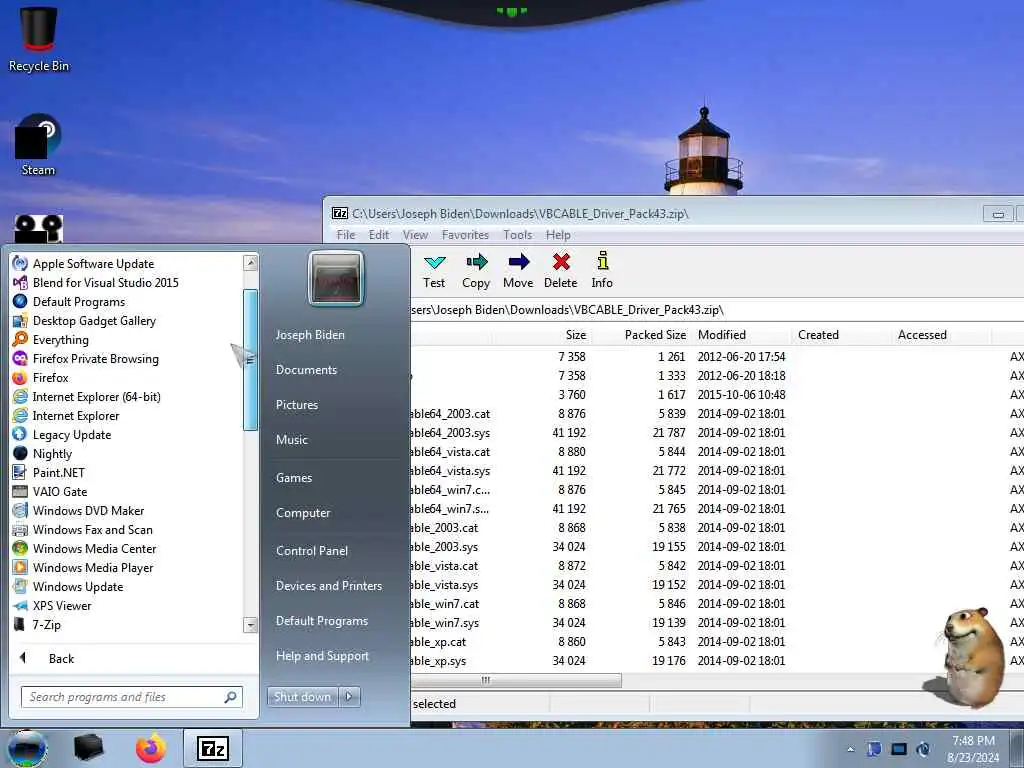Click the 7-Zip taskbar button
This screenshot has width=1024, height=768.
point(213,748)
